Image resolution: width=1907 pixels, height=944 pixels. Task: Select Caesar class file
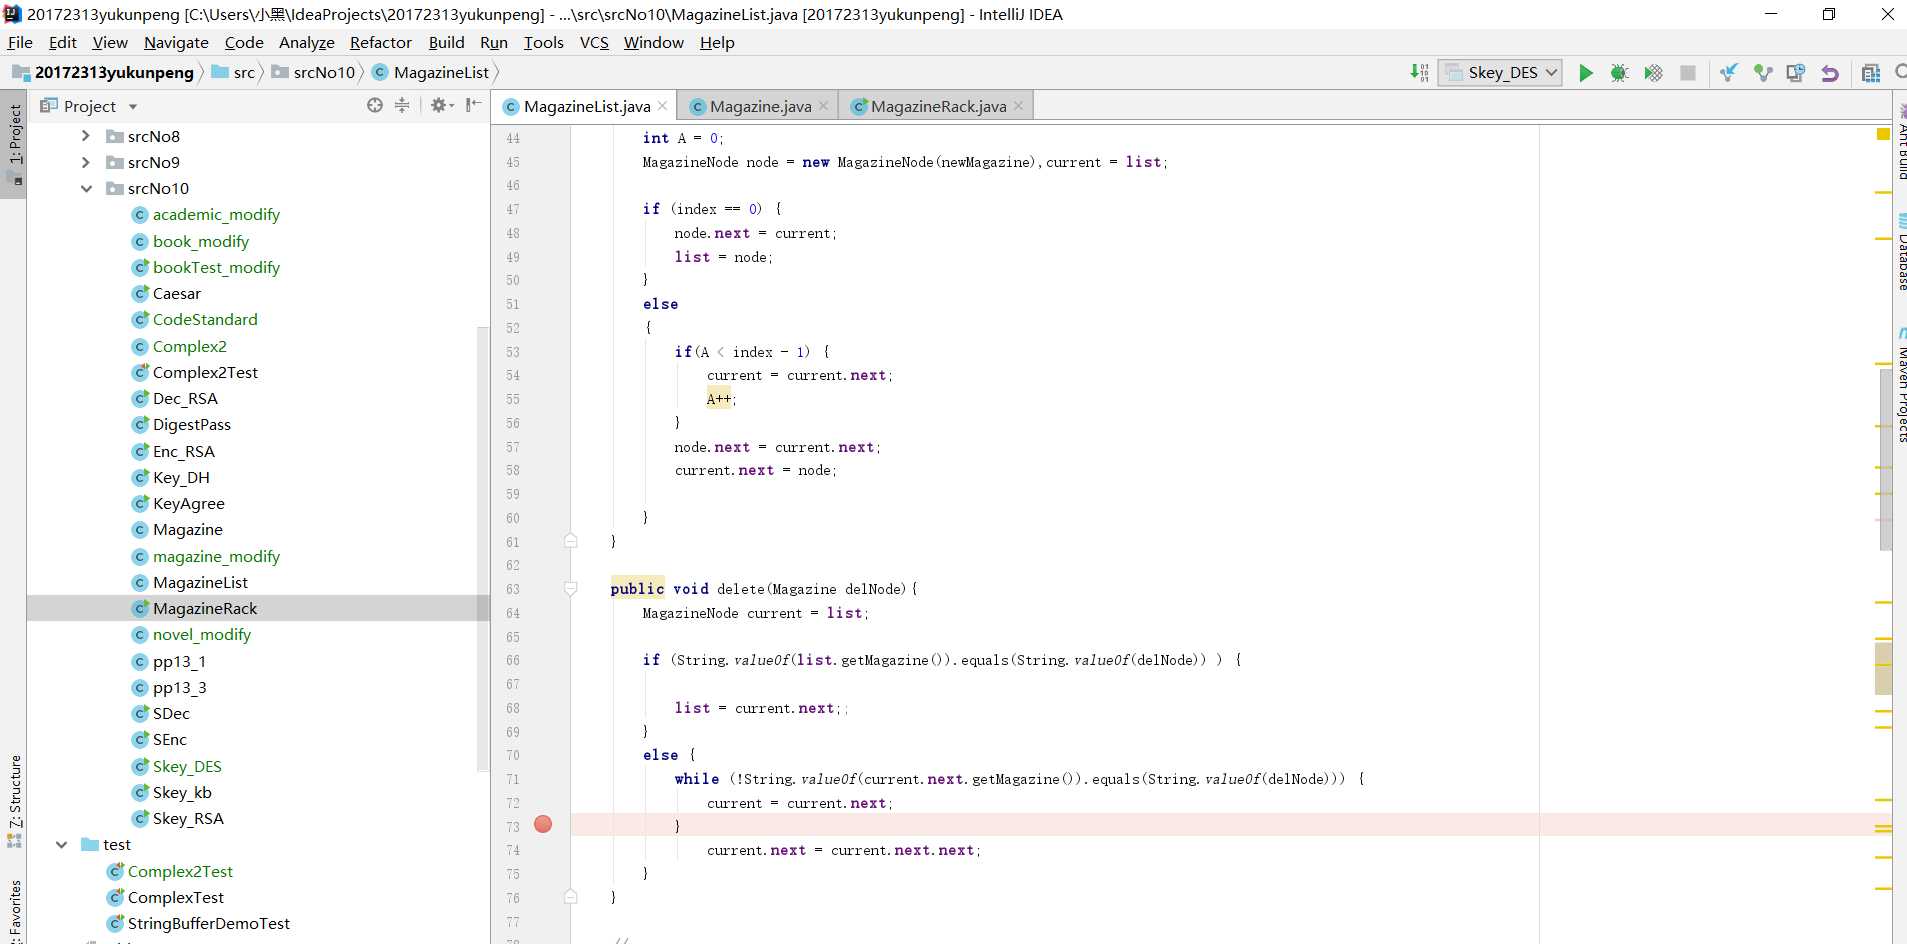coord(176,293)
